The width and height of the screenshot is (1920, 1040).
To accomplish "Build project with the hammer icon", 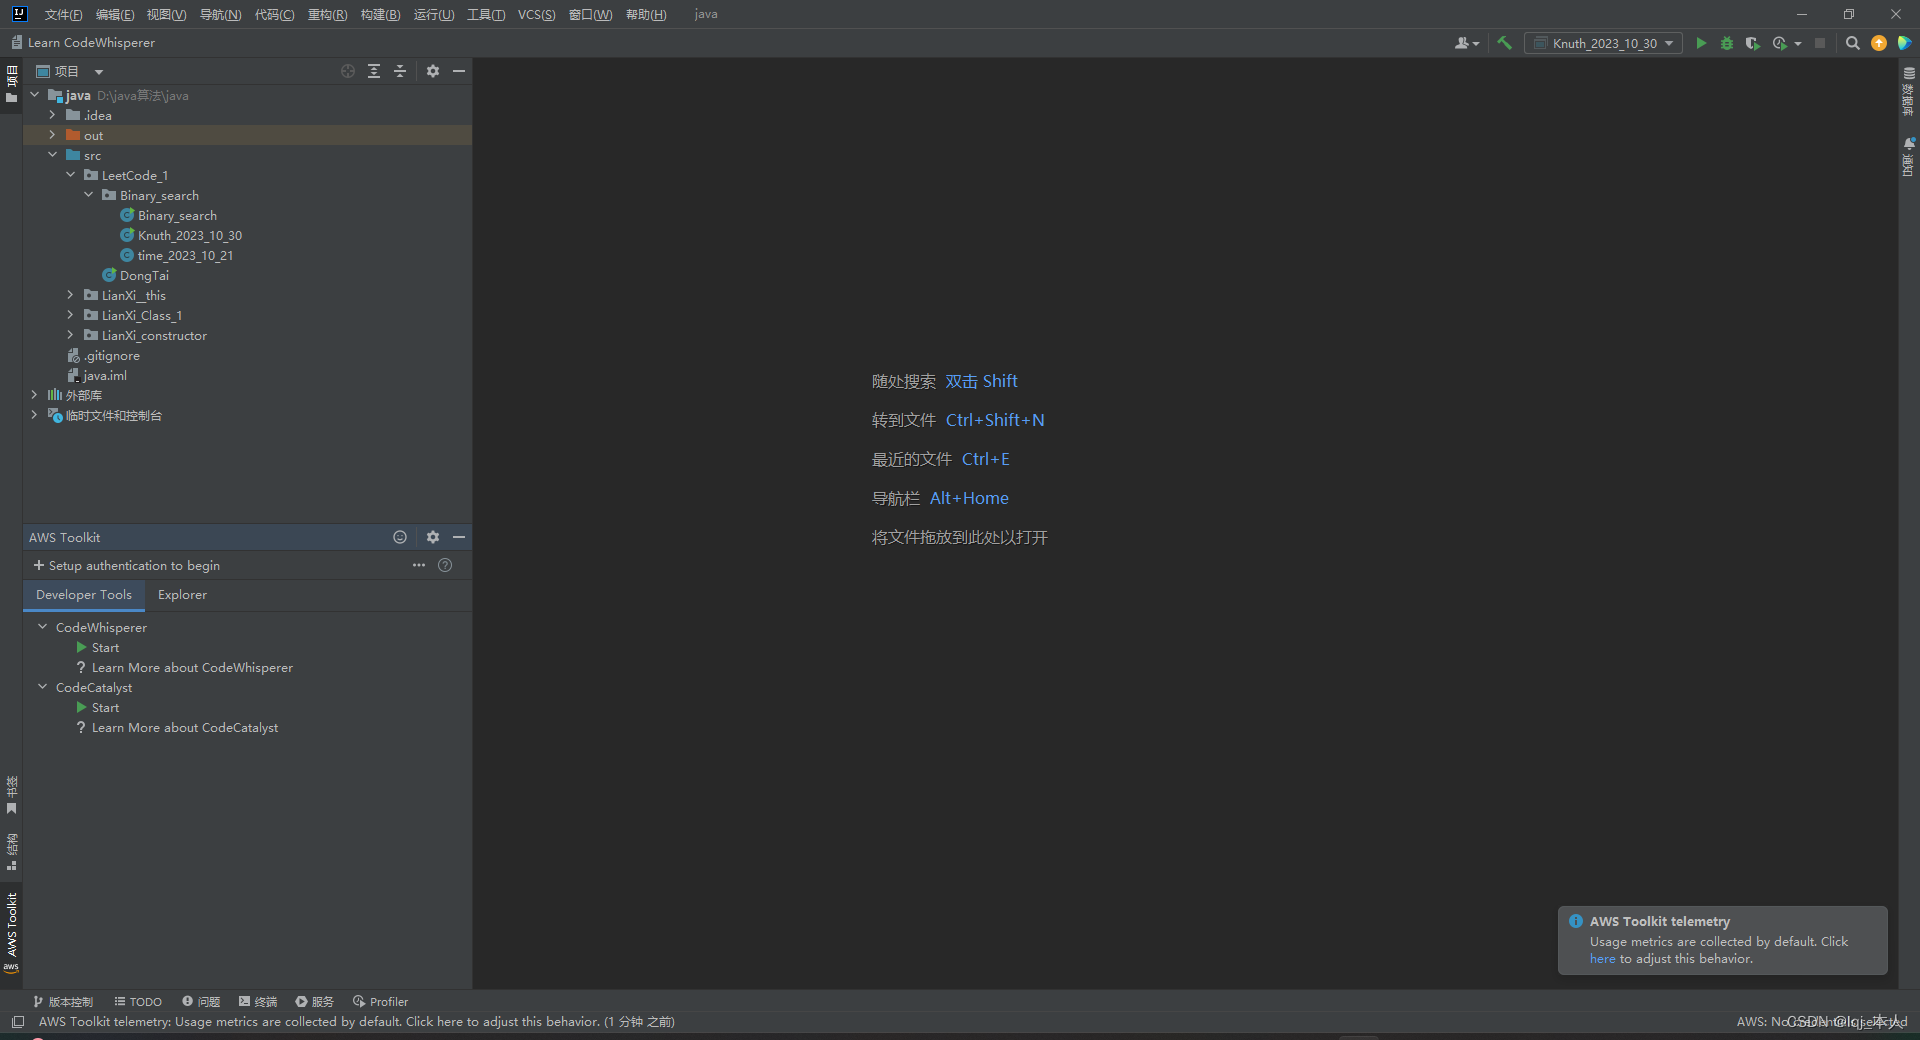I will [1504, 43].
